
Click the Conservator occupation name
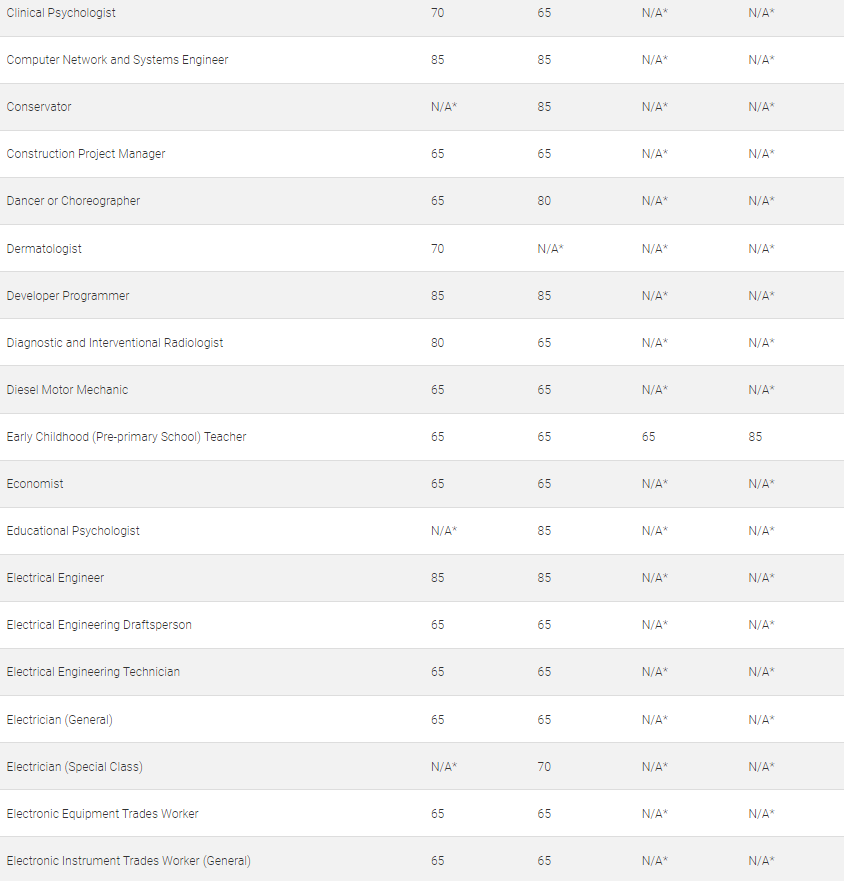pos(39,107)
